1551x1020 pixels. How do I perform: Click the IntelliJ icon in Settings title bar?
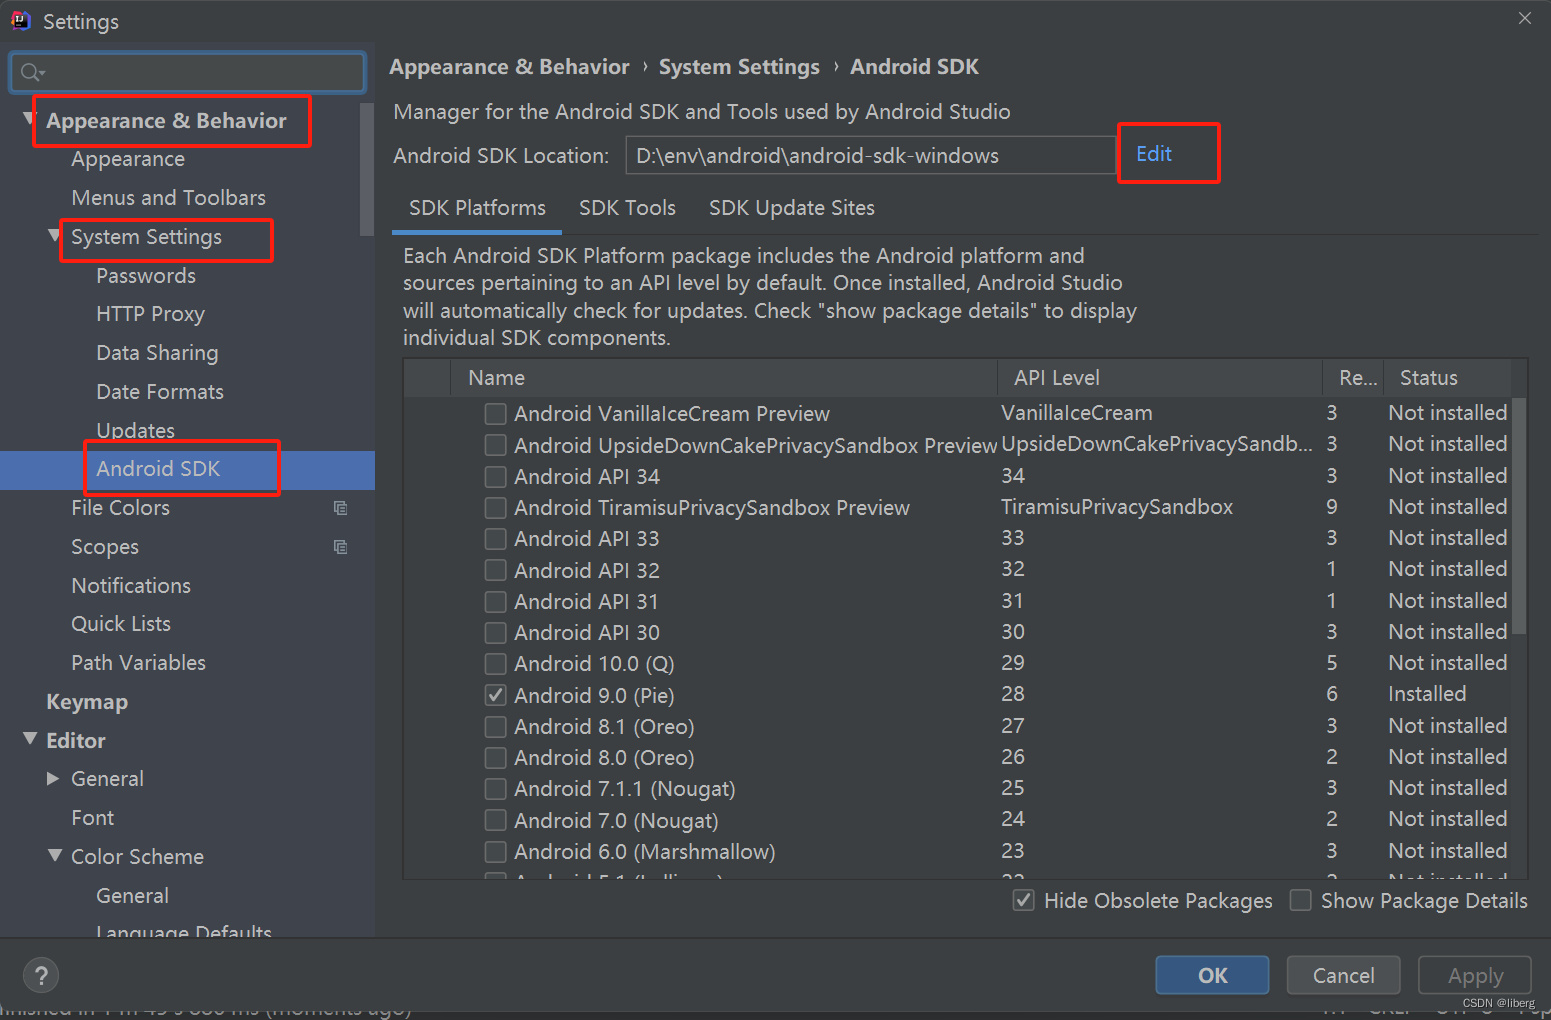click(21, 20)
